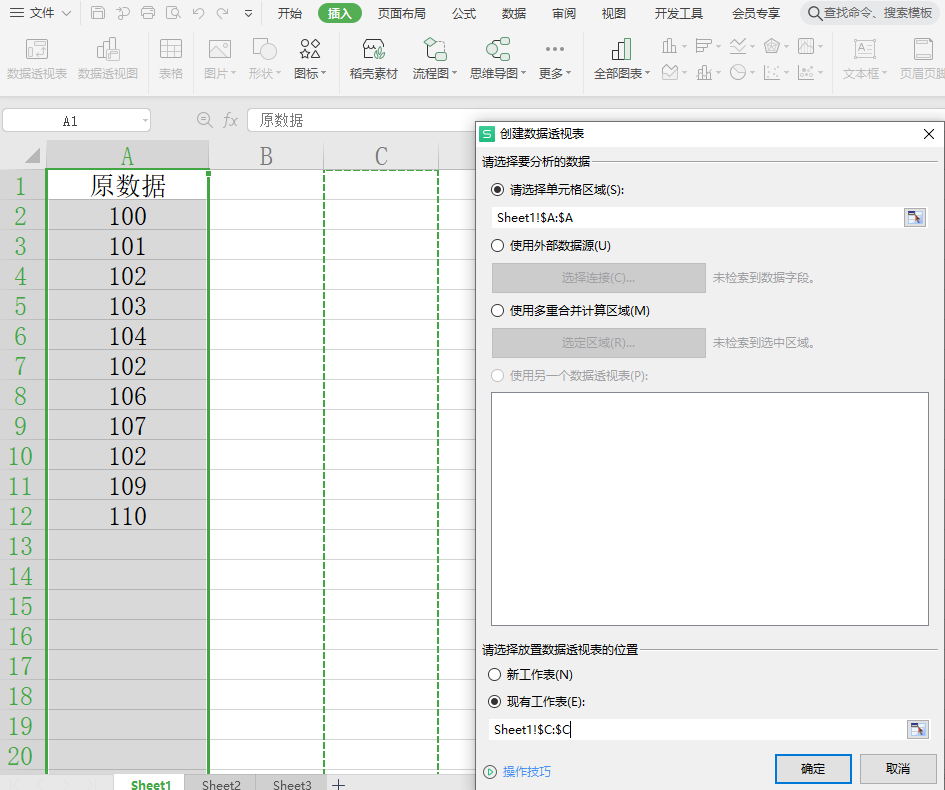
Task: Click the range selector icon for pivot location
Action: coord(916,730)
